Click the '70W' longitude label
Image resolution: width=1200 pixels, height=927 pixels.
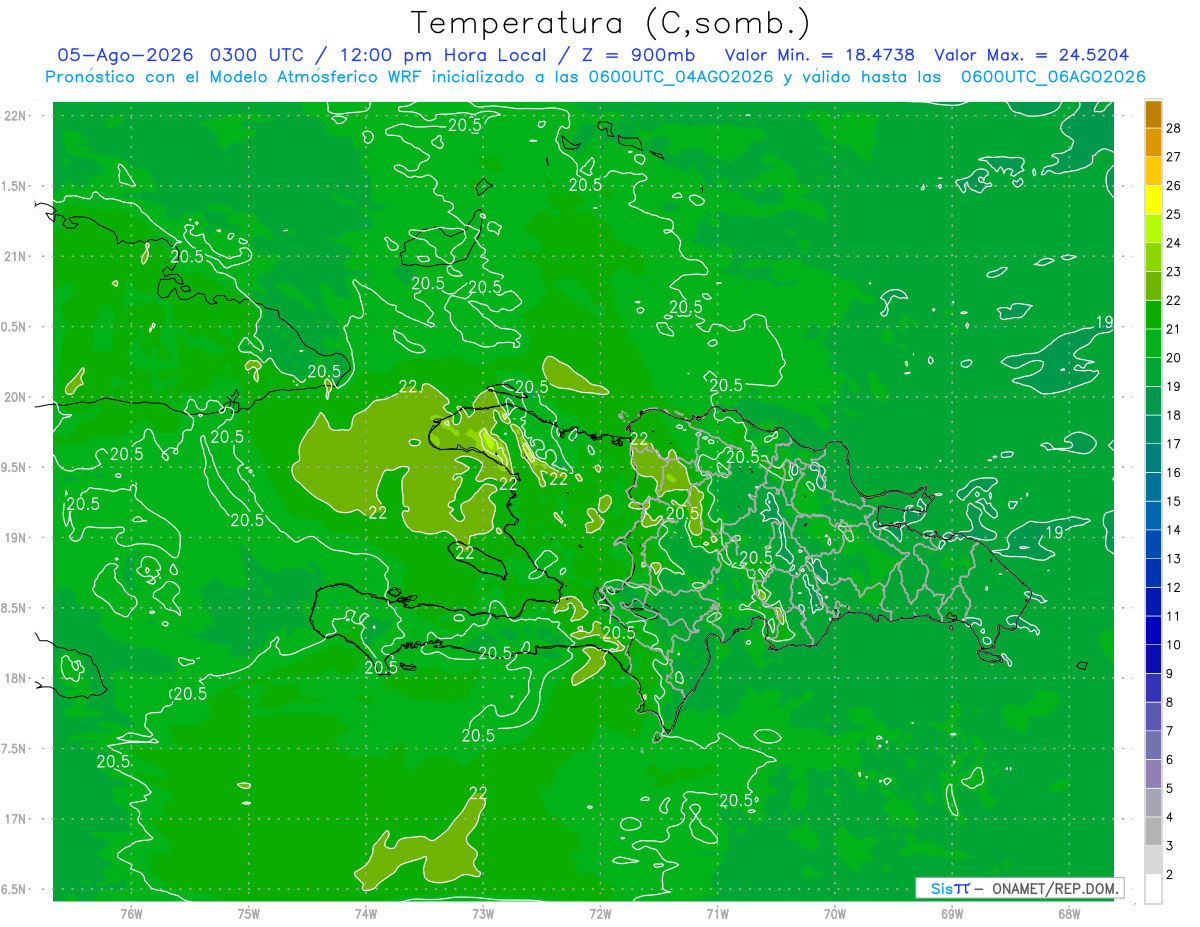834,914
